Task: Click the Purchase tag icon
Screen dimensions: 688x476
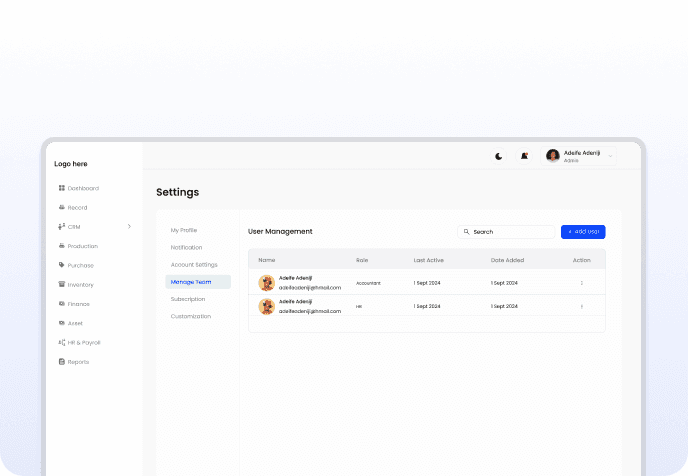Action: (62, 265)
